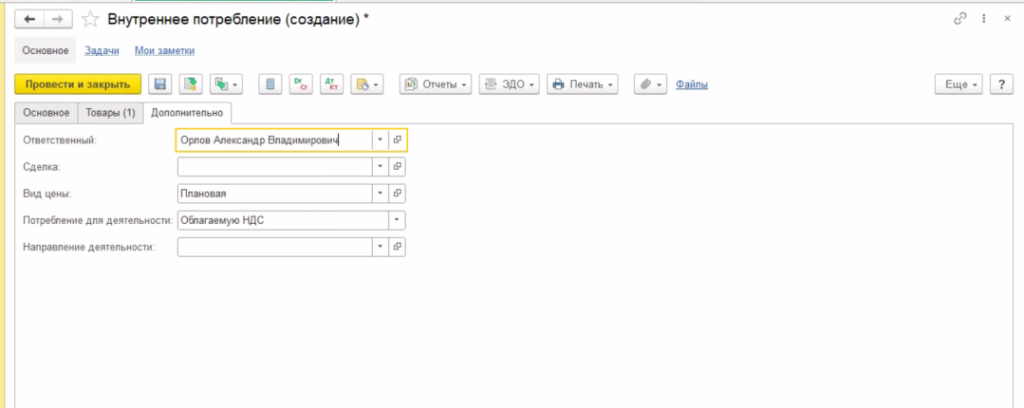Open the Потребление для деятельности dropdown
Viewport: 1024px width, 408px height.
tap(397, 219)
